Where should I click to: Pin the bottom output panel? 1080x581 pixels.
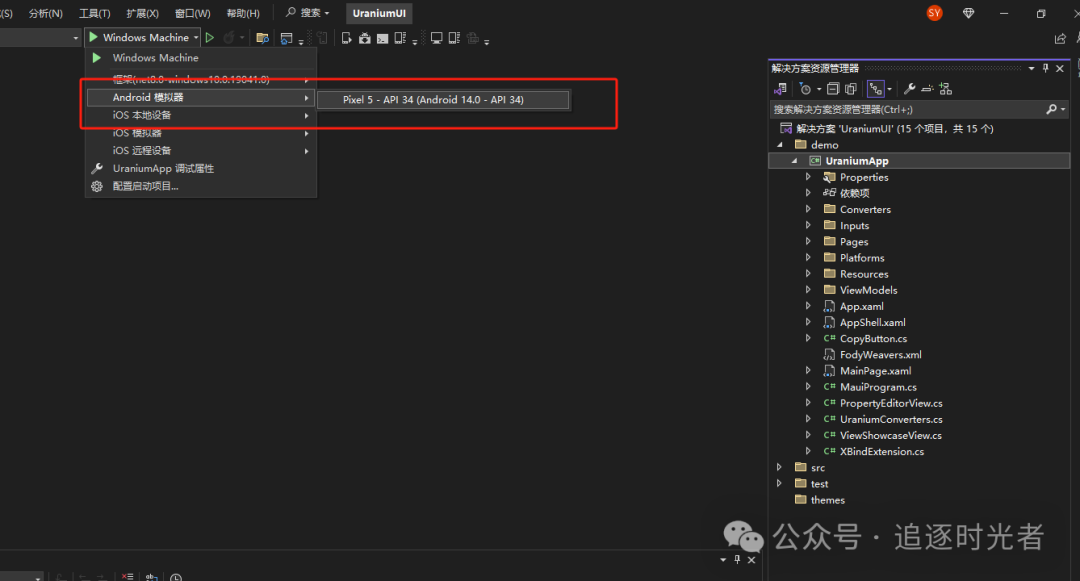[x=737, y=560]
